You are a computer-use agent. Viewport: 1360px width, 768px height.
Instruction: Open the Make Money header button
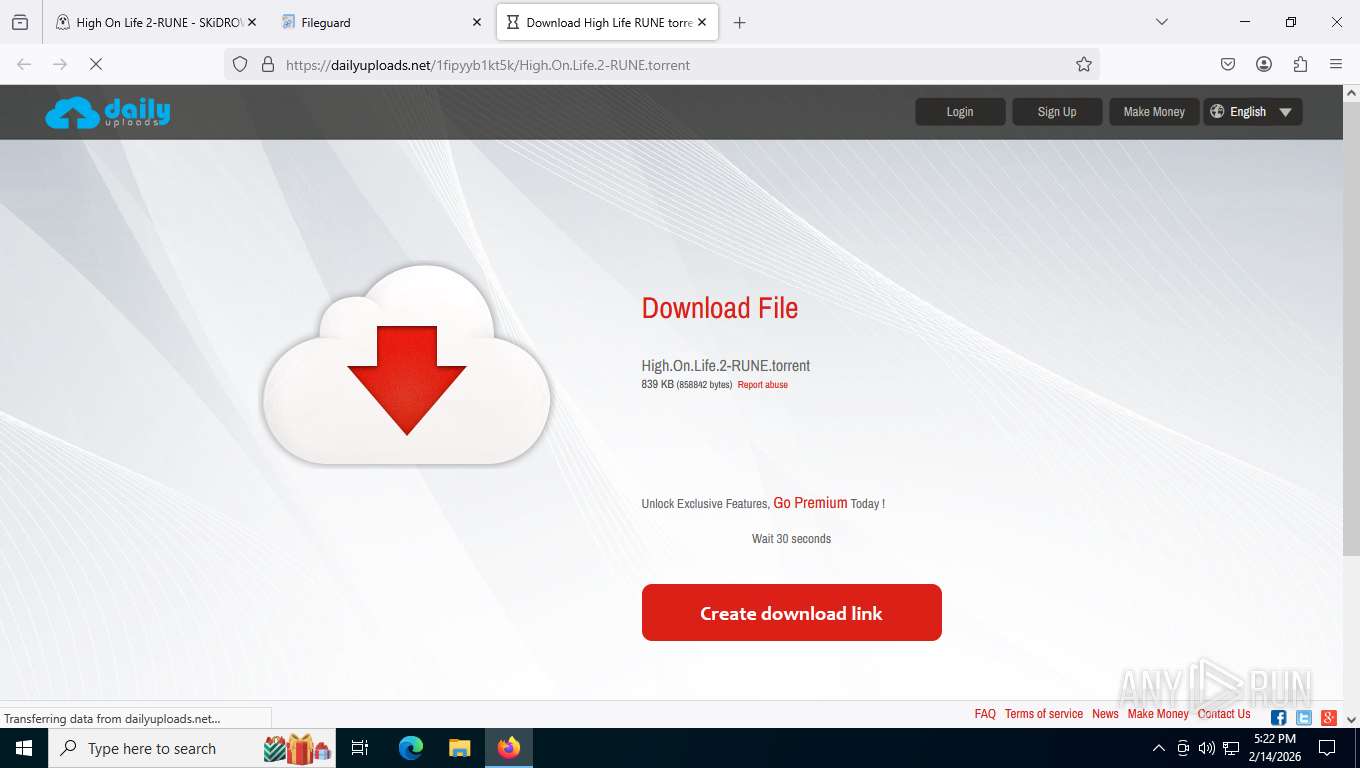tap(1154, 112)
